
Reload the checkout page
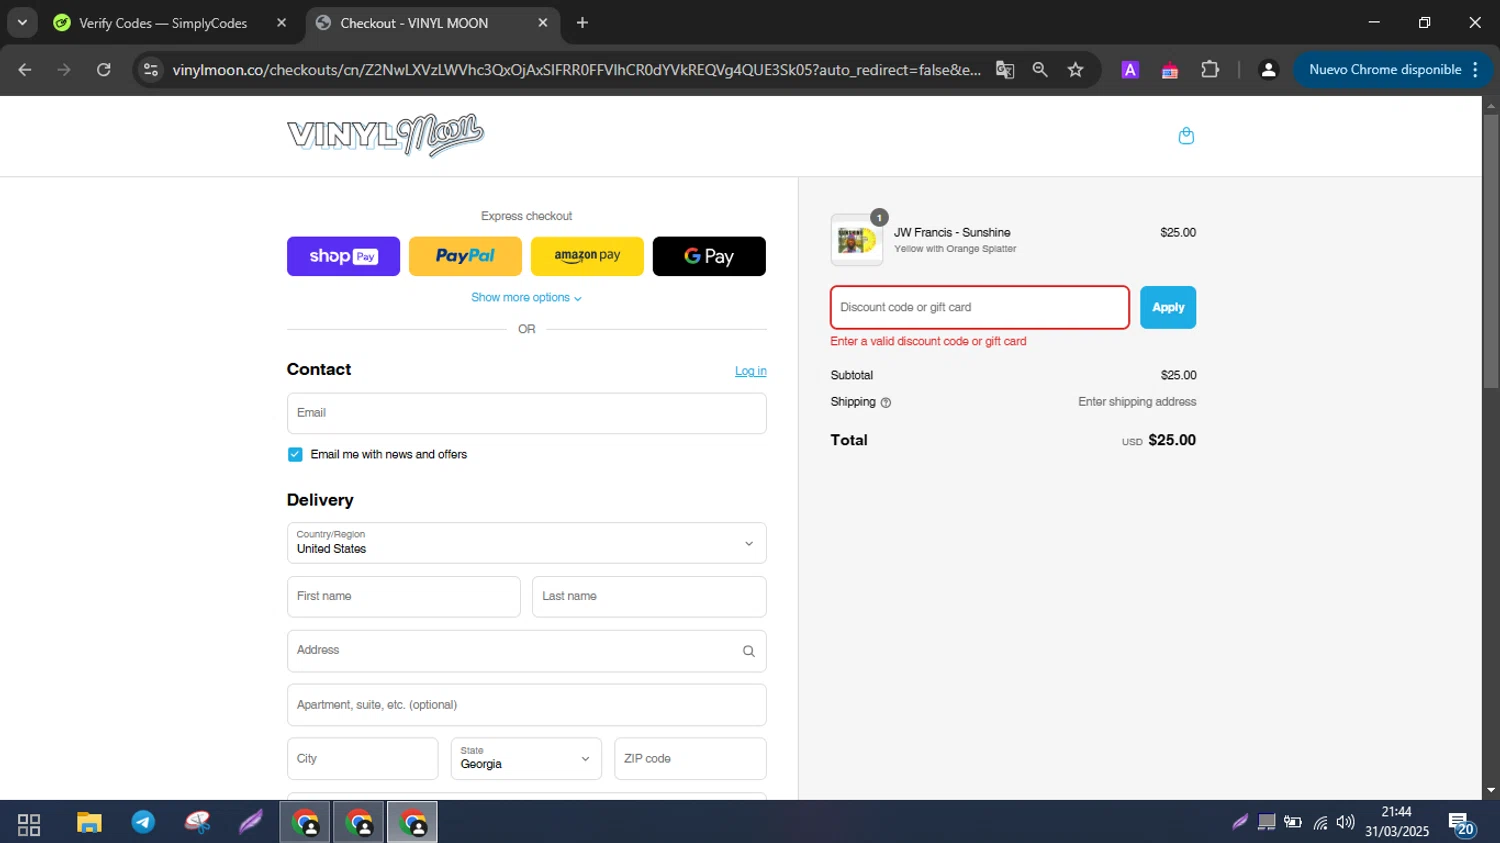point(104,70)
